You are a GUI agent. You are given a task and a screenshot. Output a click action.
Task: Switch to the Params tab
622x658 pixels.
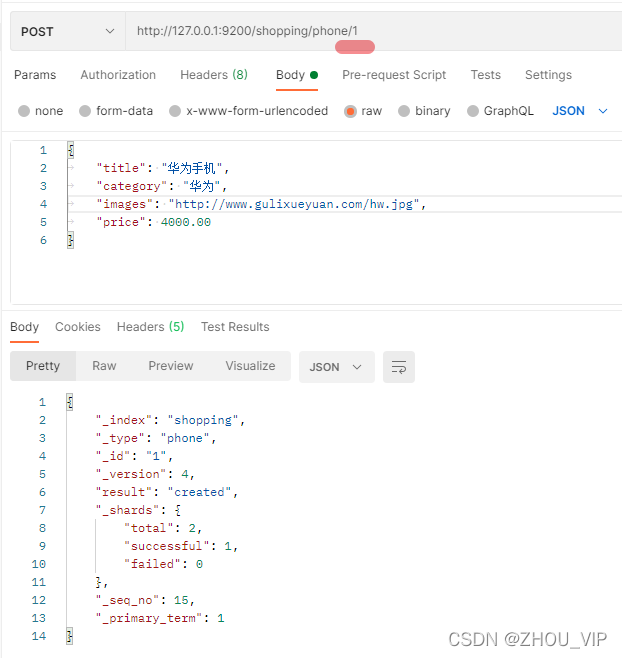[35, 75]
